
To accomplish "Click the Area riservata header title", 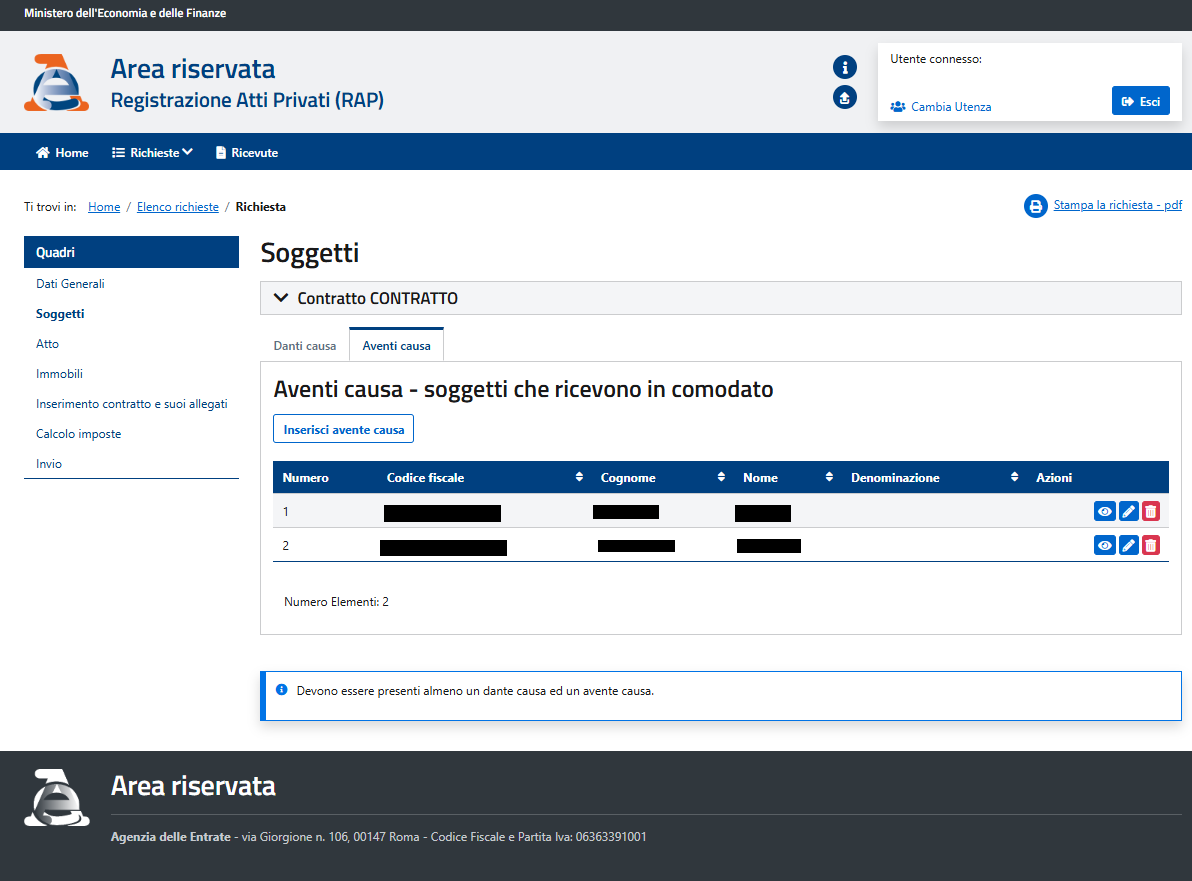I will point(193,68).
